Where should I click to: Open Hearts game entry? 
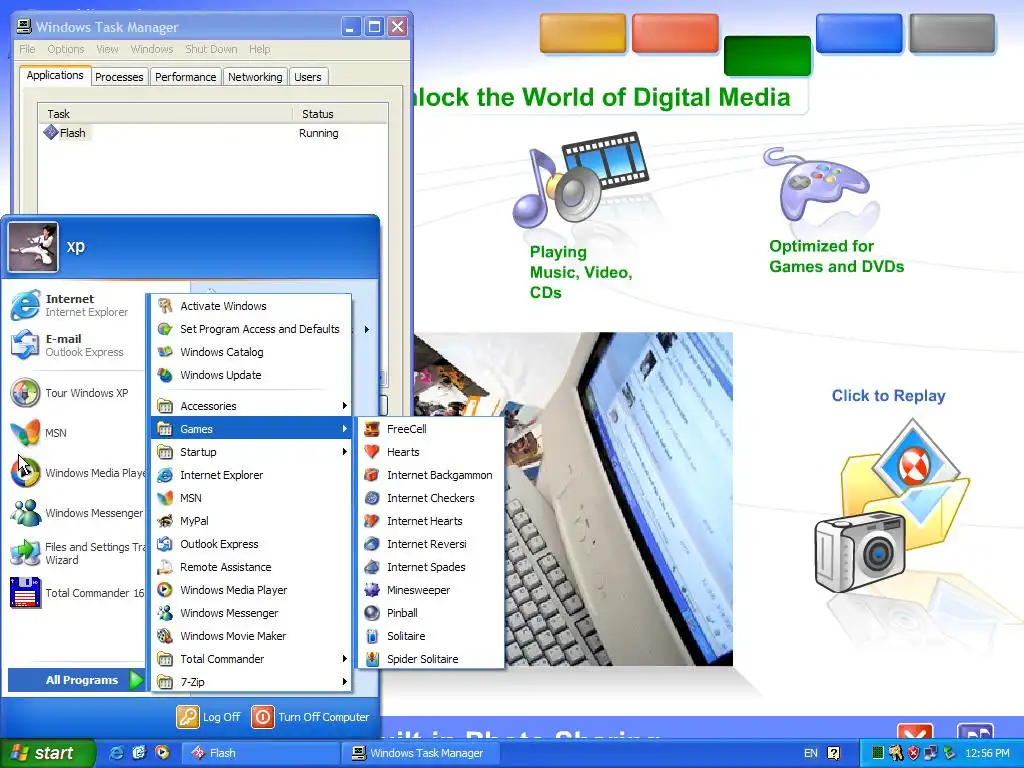[x=431, y=452]
